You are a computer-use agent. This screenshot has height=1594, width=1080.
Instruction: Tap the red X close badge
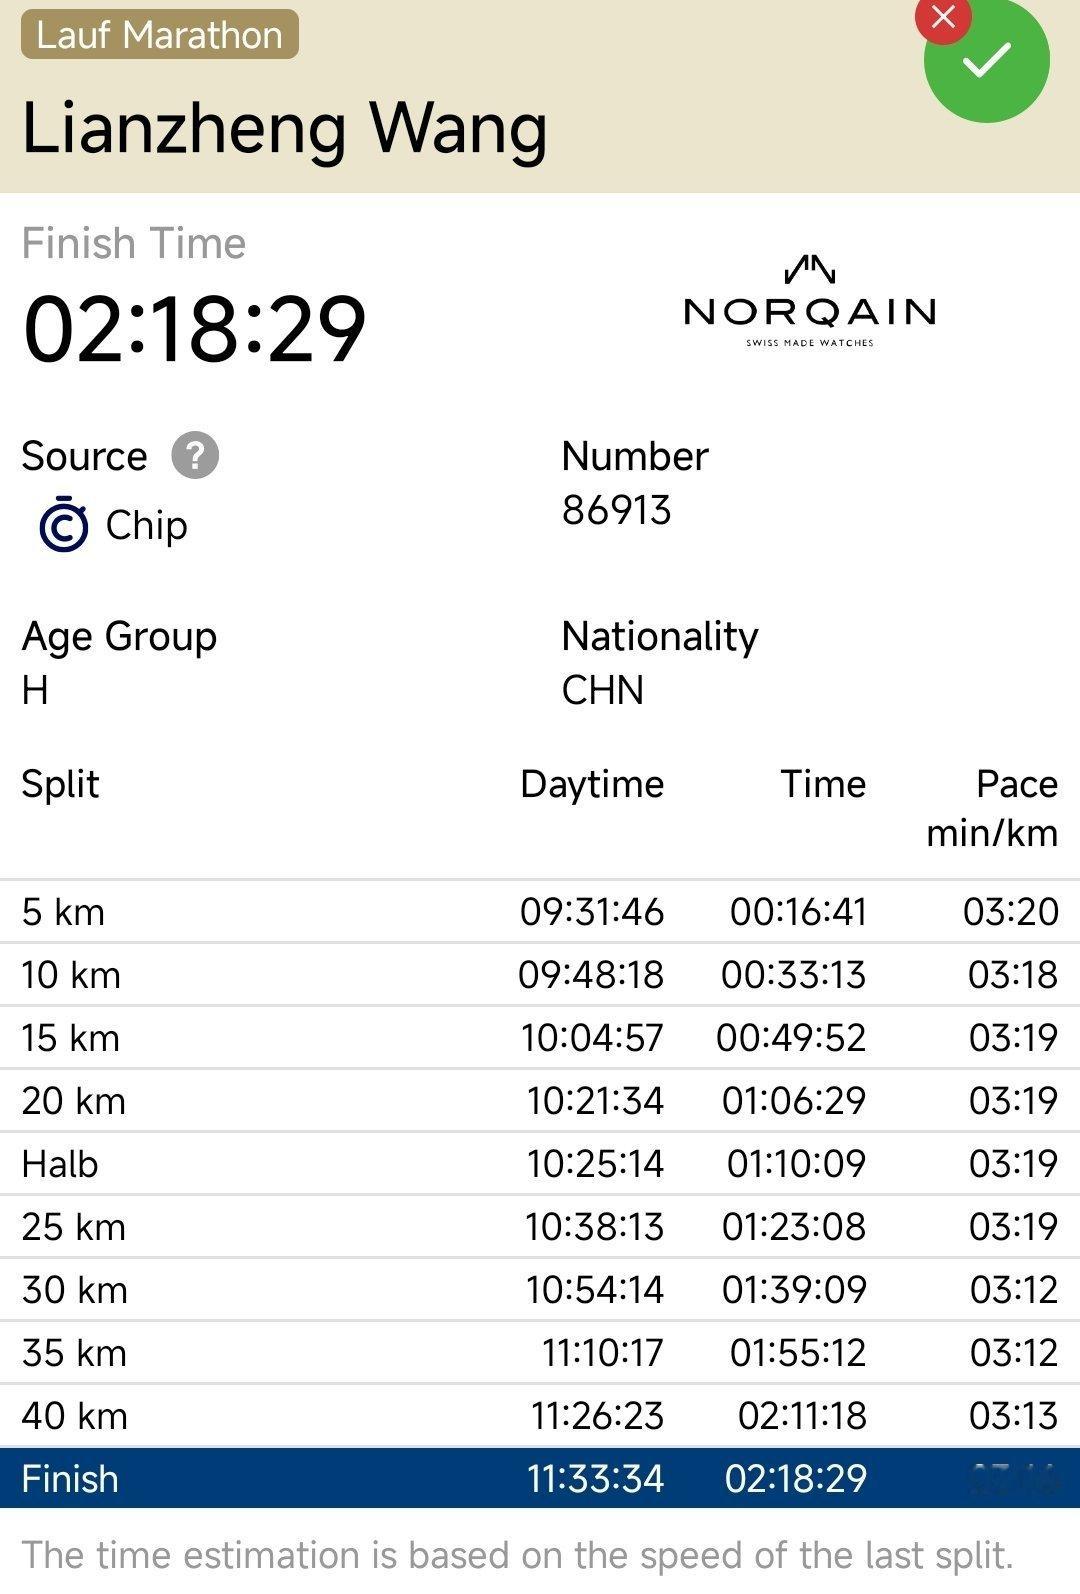(x=943, y=18)
